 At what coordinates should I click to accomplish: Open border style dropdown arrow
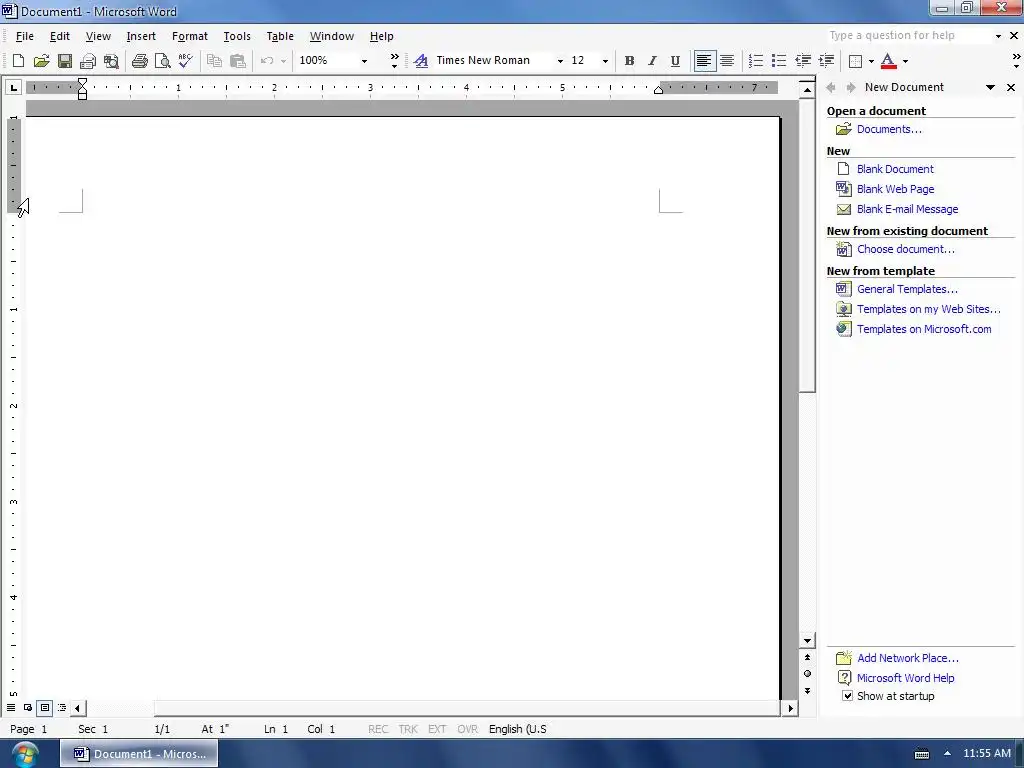coord(871,61)
